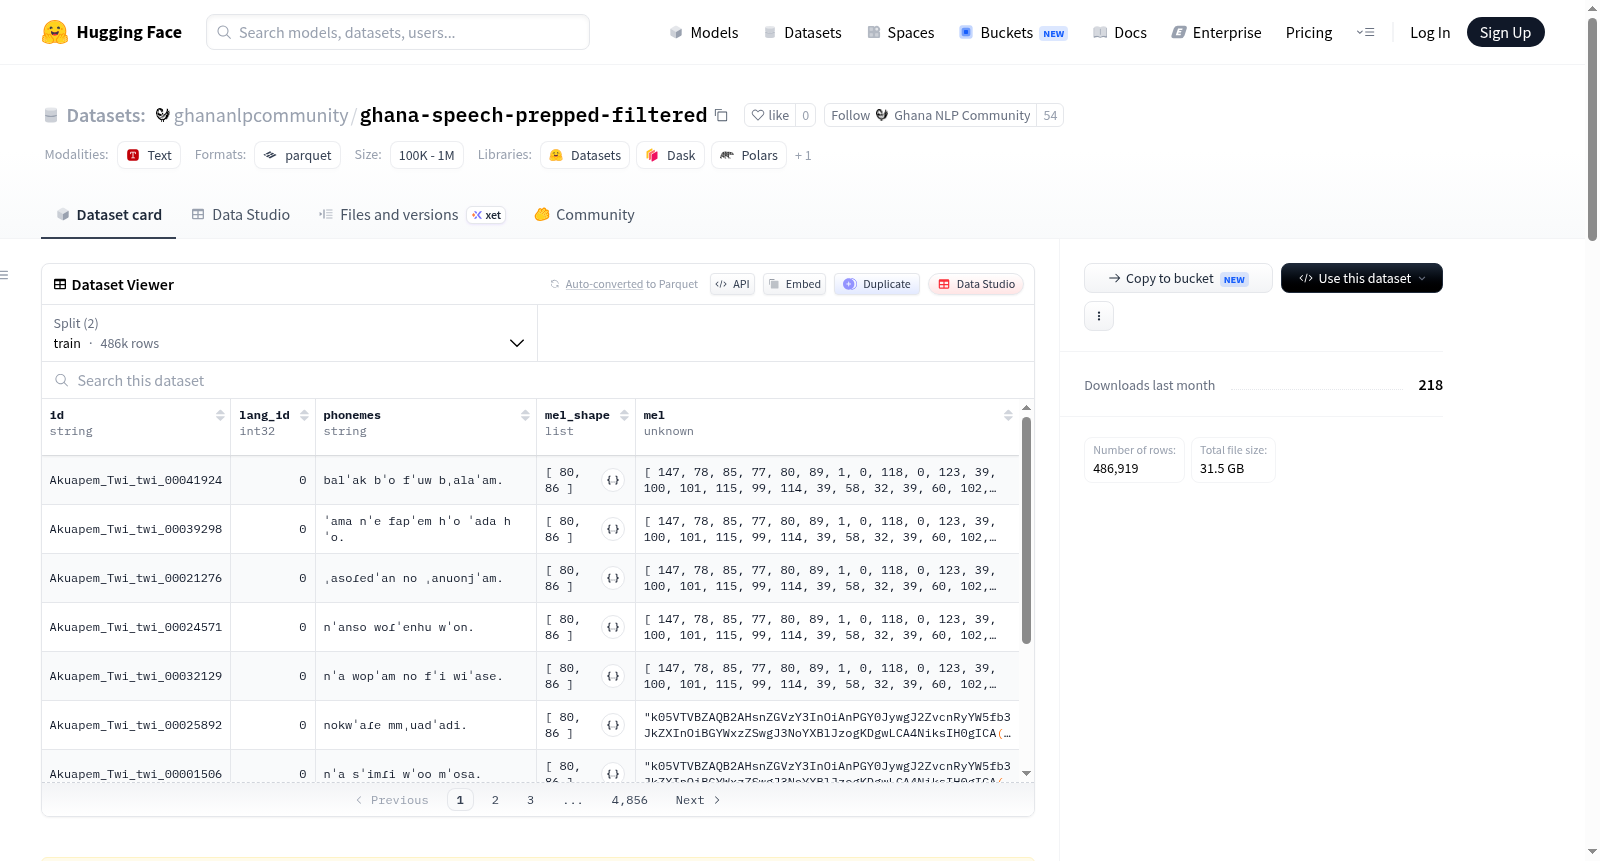Open the Buckets page
The height and width of the screenshot is (861, 1600).
(1012, 32)
